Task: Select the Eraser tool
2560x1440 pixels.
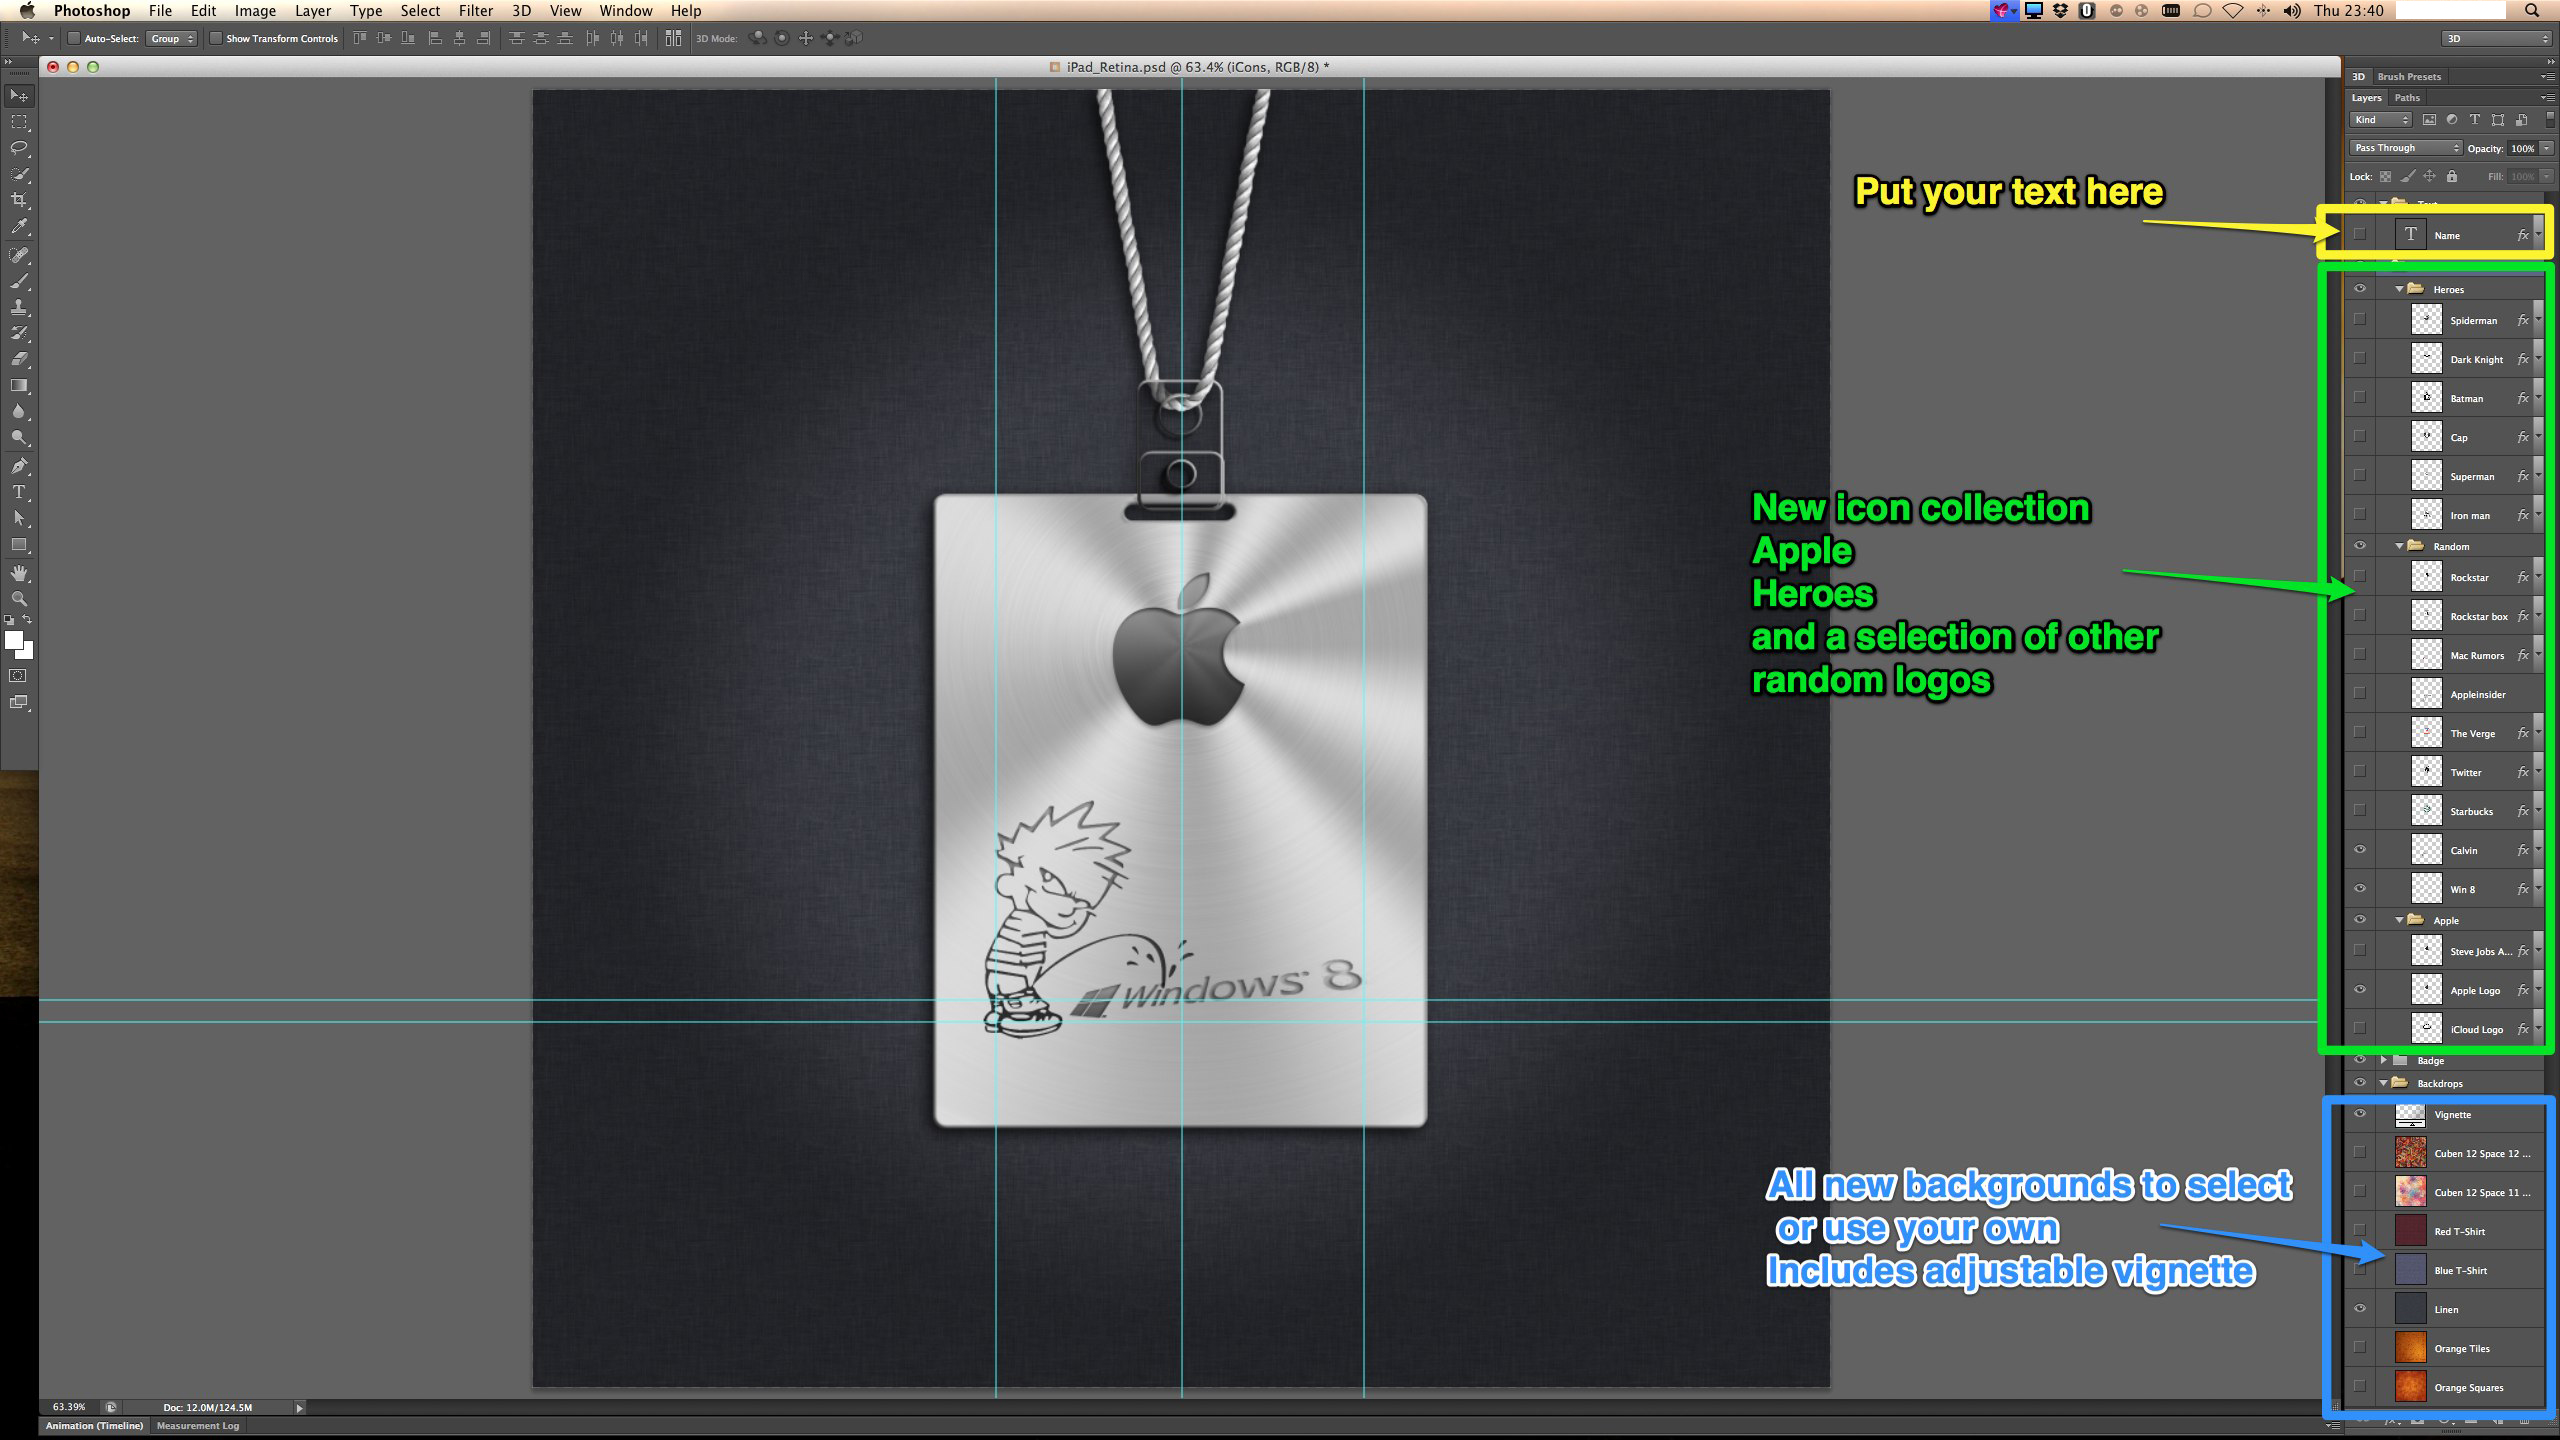Action: (19, 359)
